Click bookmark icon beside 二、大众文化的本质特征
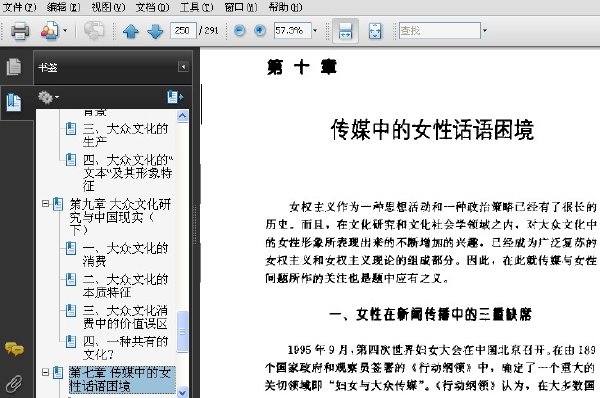Image resolution: width=600 pixels, height=398 pixels. tap(71, 279)
